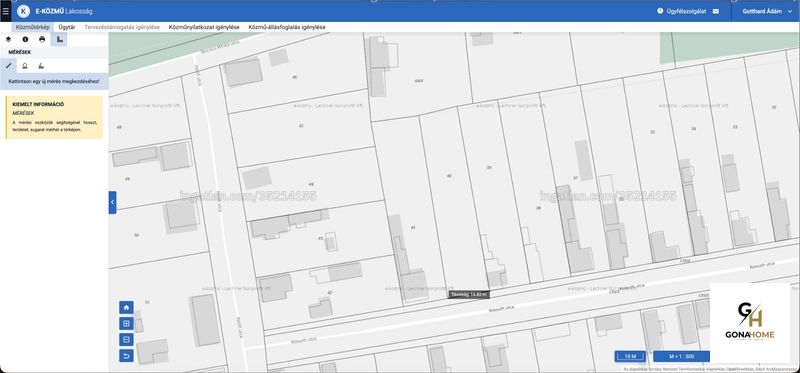Select the measurement ruler tool icon

(59, 39)
